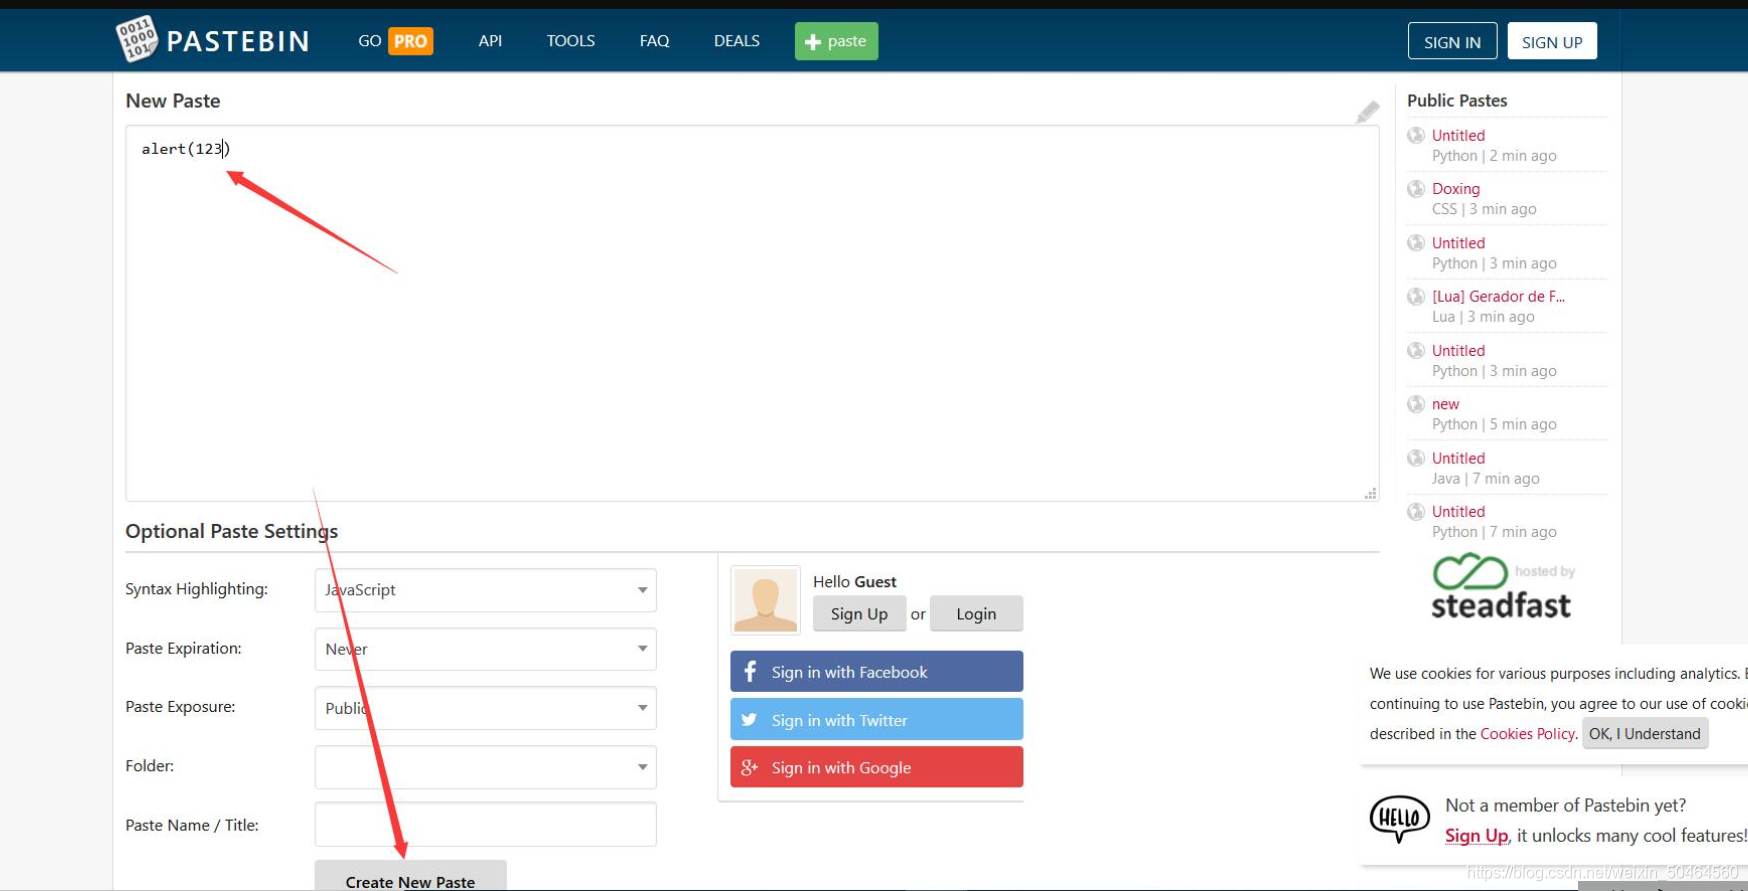Click the SIGN IN button
This screenshot has width=1748, height=891.
point(1452,41)
